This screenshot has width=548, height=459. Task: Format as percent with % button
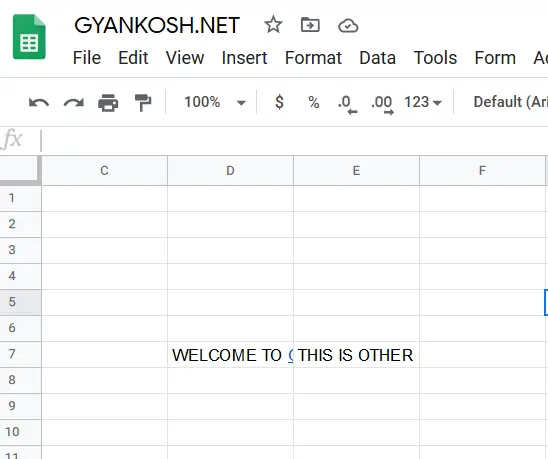(313, 102)
